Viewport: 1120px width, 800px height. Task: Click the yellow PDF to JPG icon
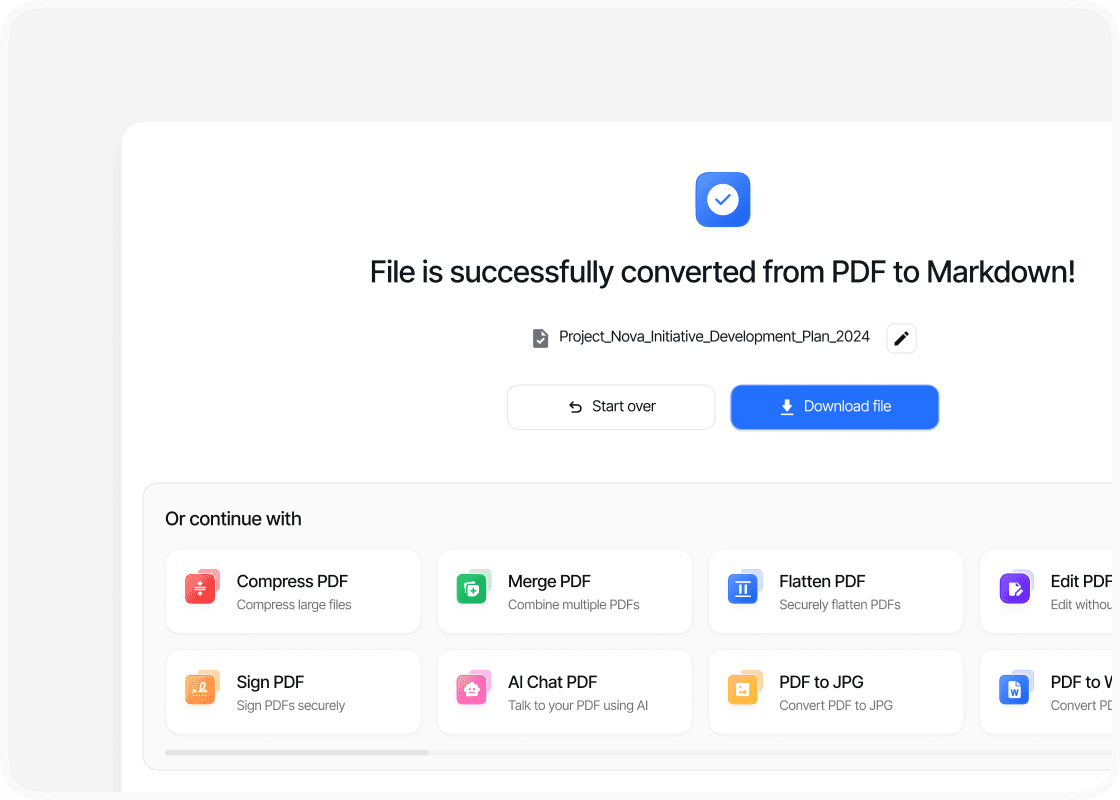744,689
